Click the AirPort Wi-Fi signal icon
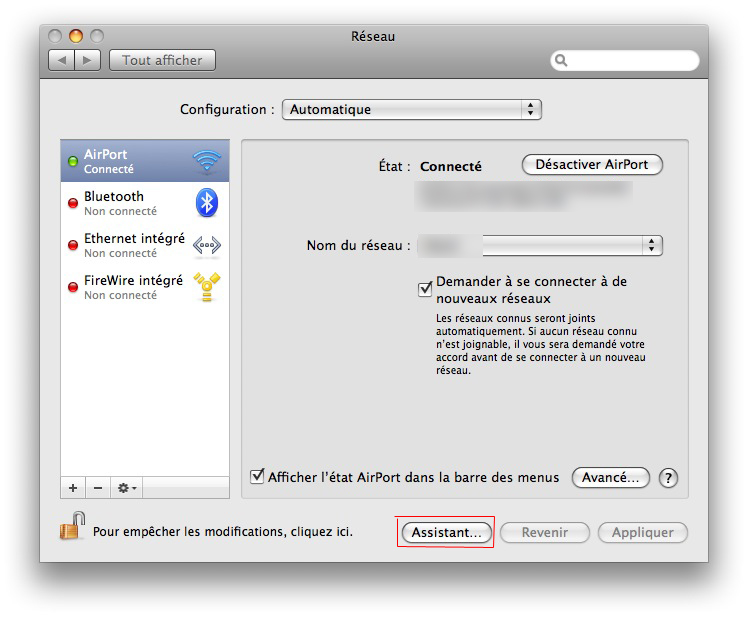This screenshot has width=748, height=617. [207, 160]
